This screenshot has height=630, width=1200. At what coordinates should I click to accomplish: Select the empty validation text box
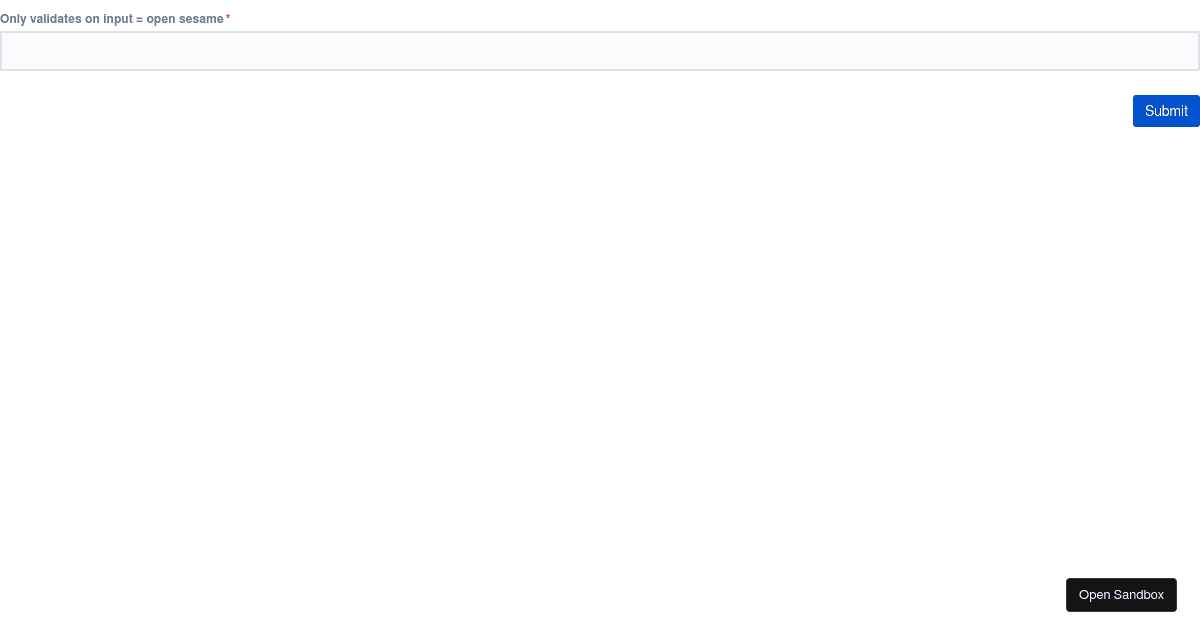[x=600, y=51]
